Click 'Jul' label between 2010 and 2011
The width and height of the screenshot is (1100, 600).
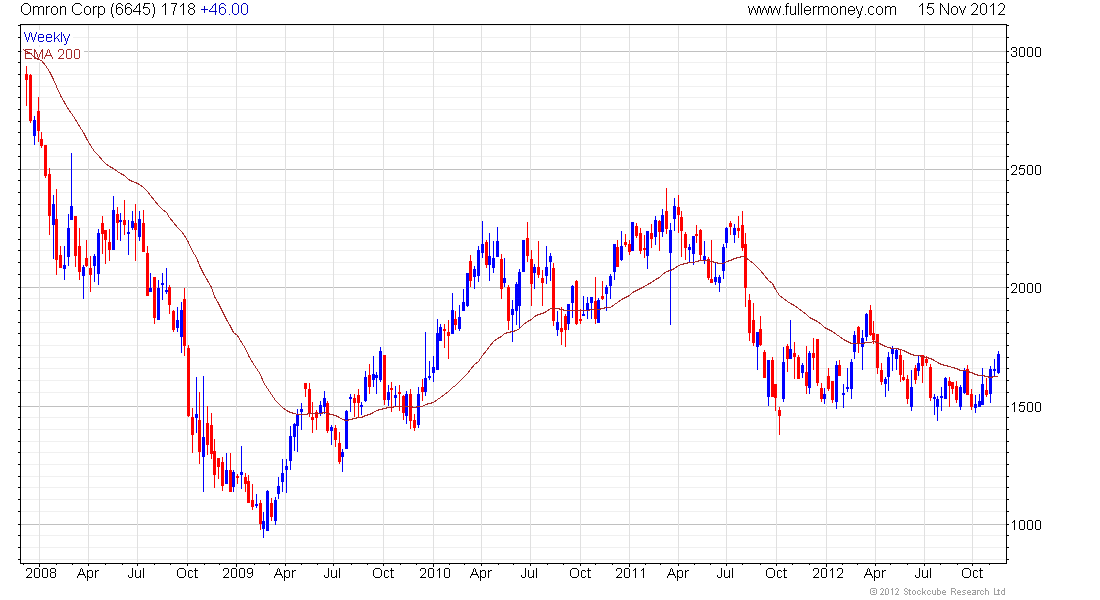pos(529,573)
